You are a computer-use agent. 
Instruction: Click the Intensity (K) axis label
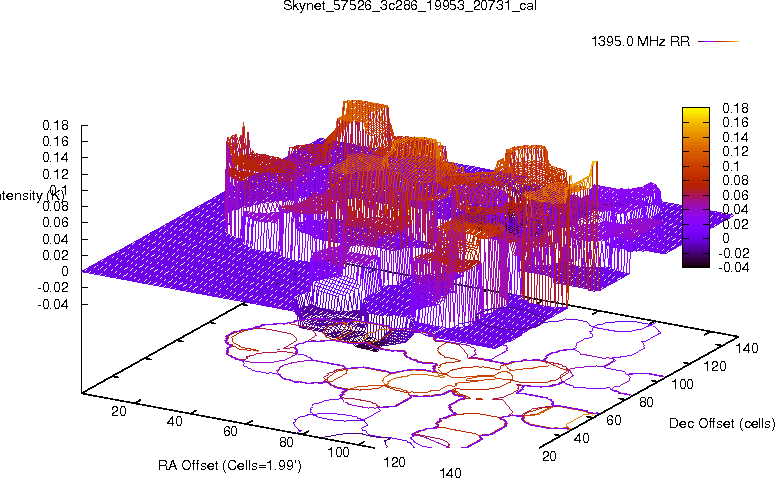tap(32, 195)
